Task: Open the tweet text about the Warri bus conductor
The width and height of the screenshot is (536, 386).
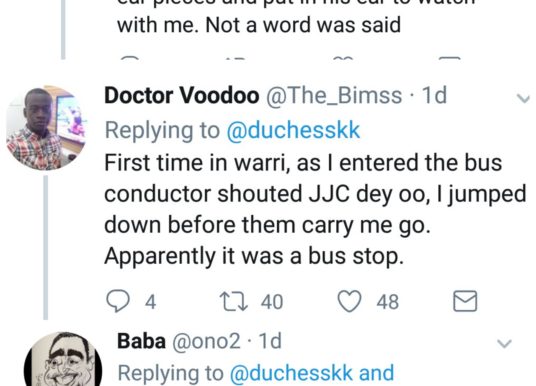Action: point(315,209)
